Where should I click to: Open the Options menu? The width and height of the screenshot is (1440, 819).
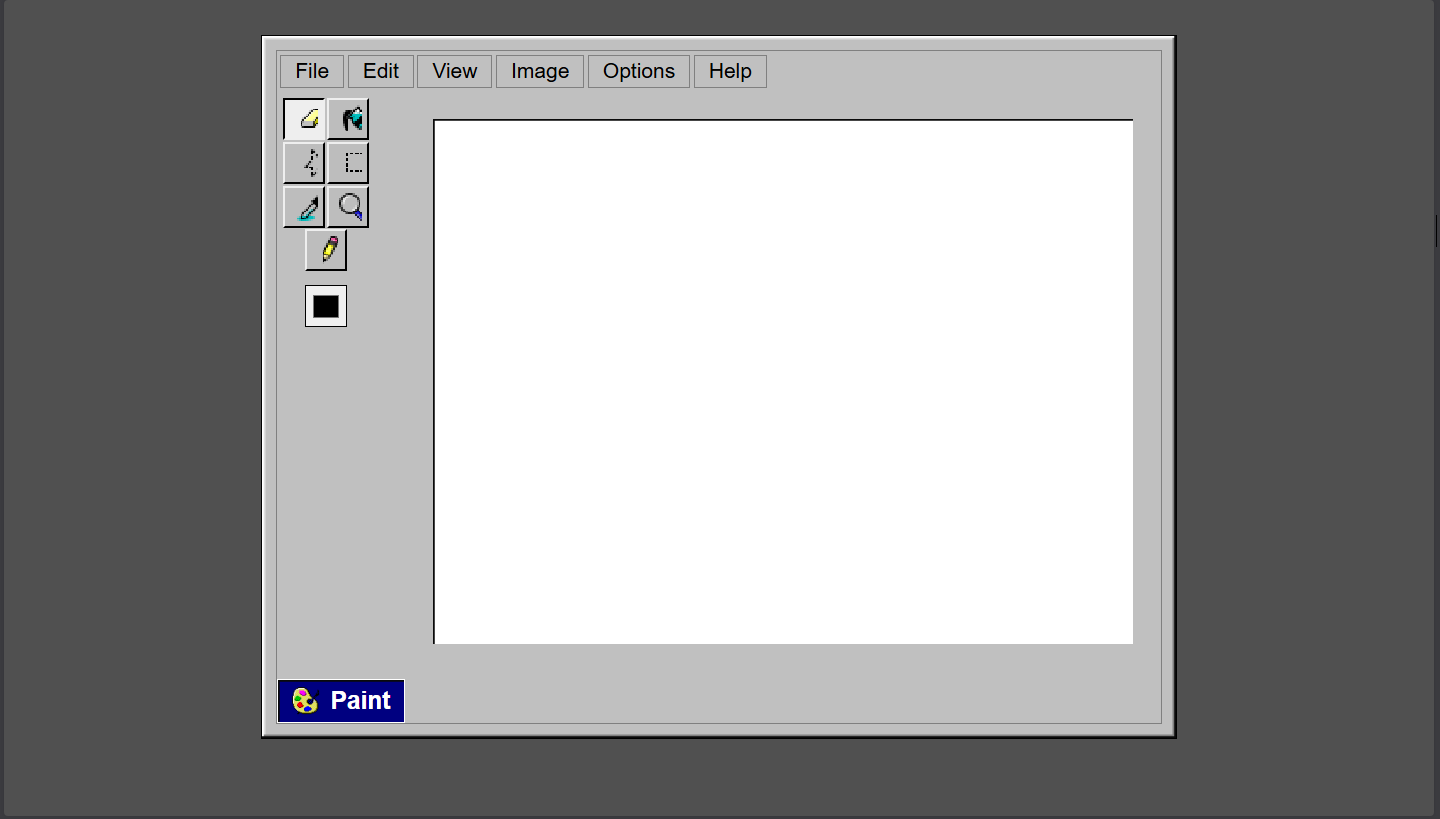pyautogui.click(x=638, y=71)
